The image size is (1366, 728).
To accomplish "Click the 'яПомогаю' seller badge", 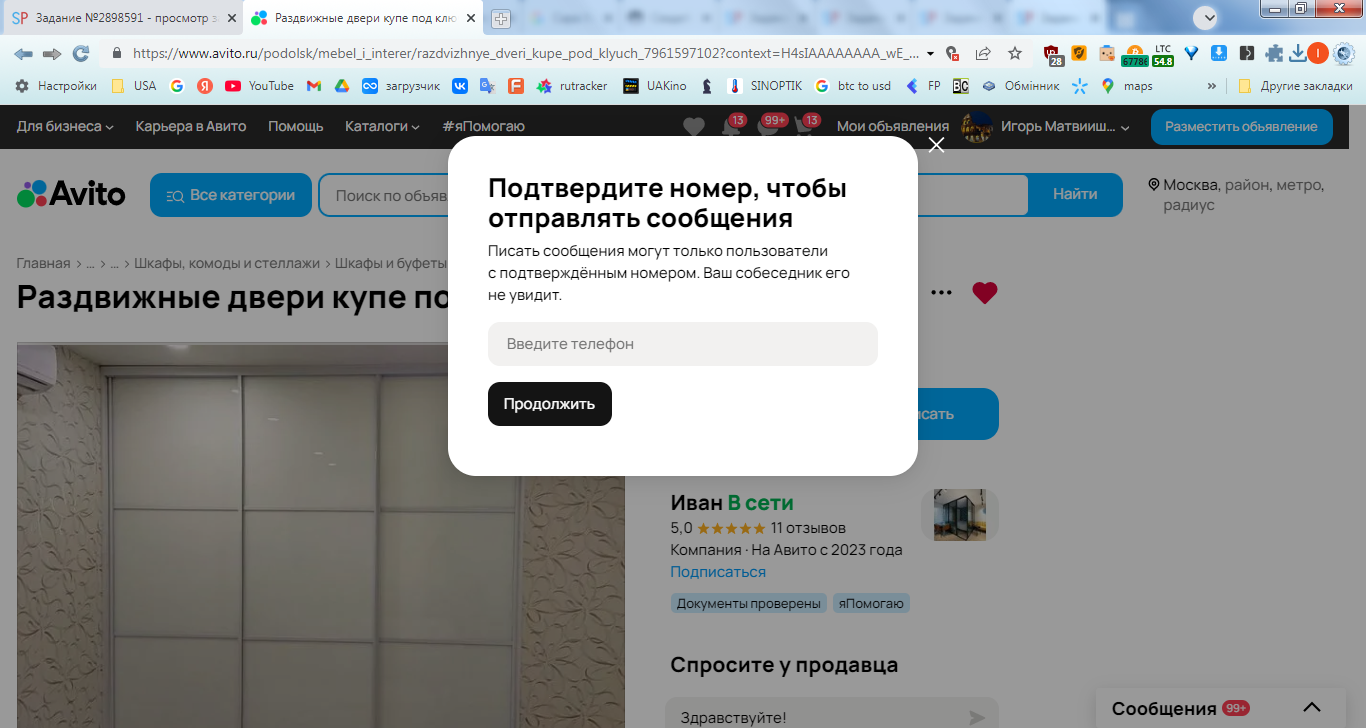I will click(871, 604).
